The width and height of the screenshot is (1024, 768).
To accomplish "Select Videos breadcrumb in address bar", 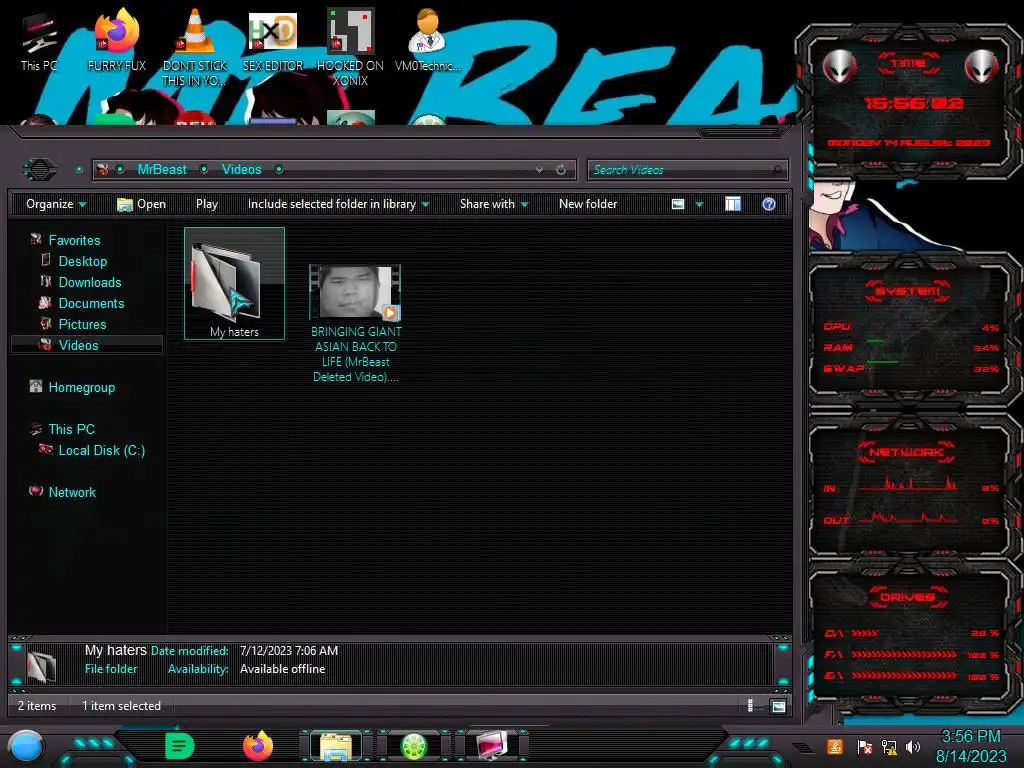I will 242,170.
